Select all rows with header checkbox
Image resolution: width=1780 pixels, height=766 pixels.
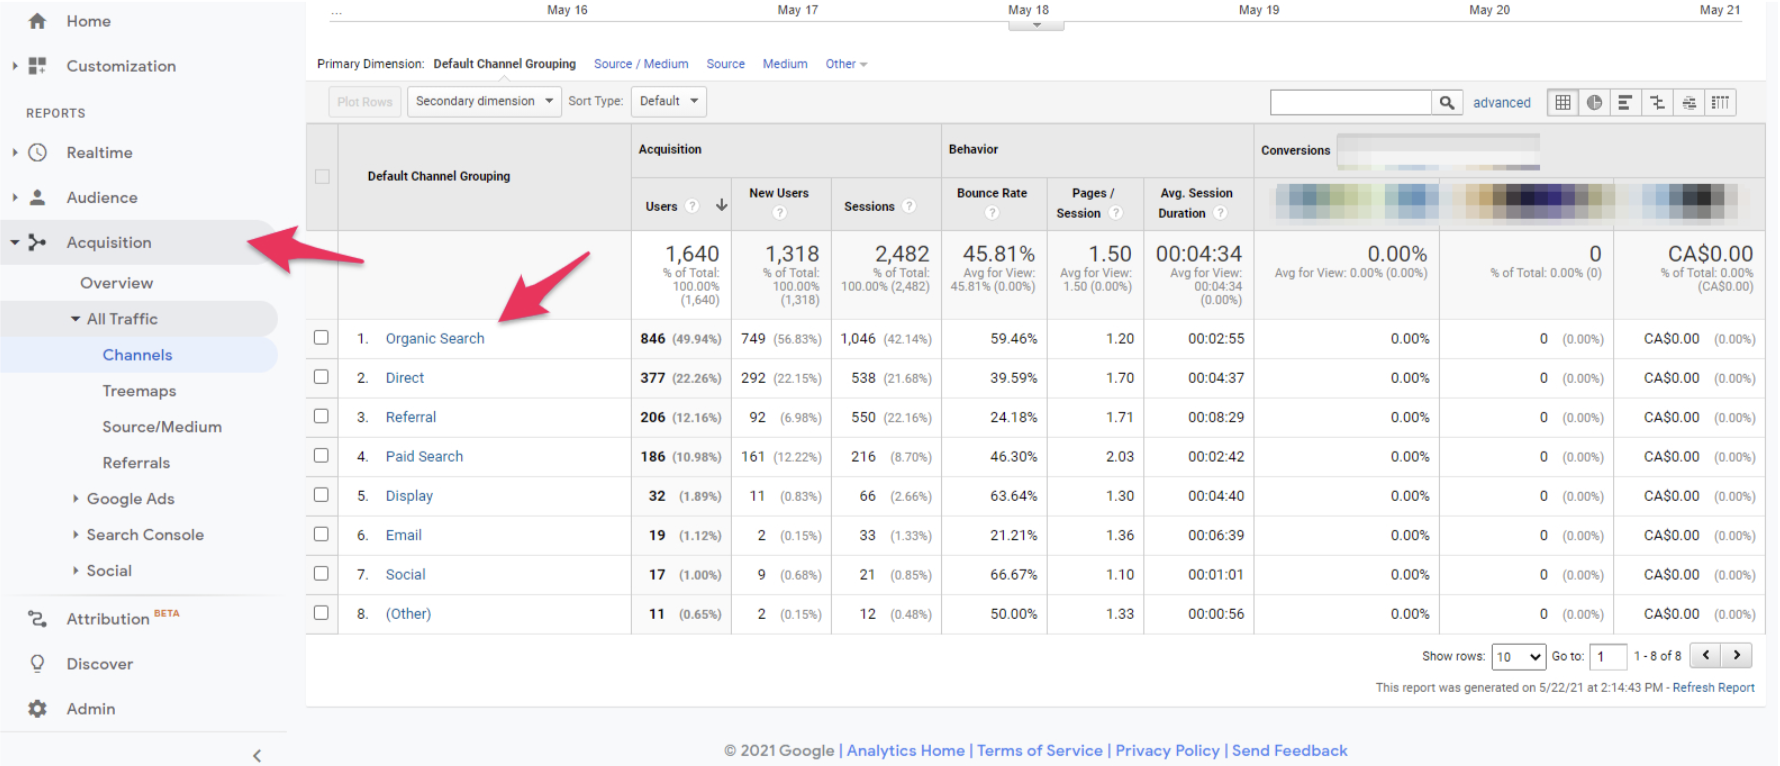(x=322, y=176)
